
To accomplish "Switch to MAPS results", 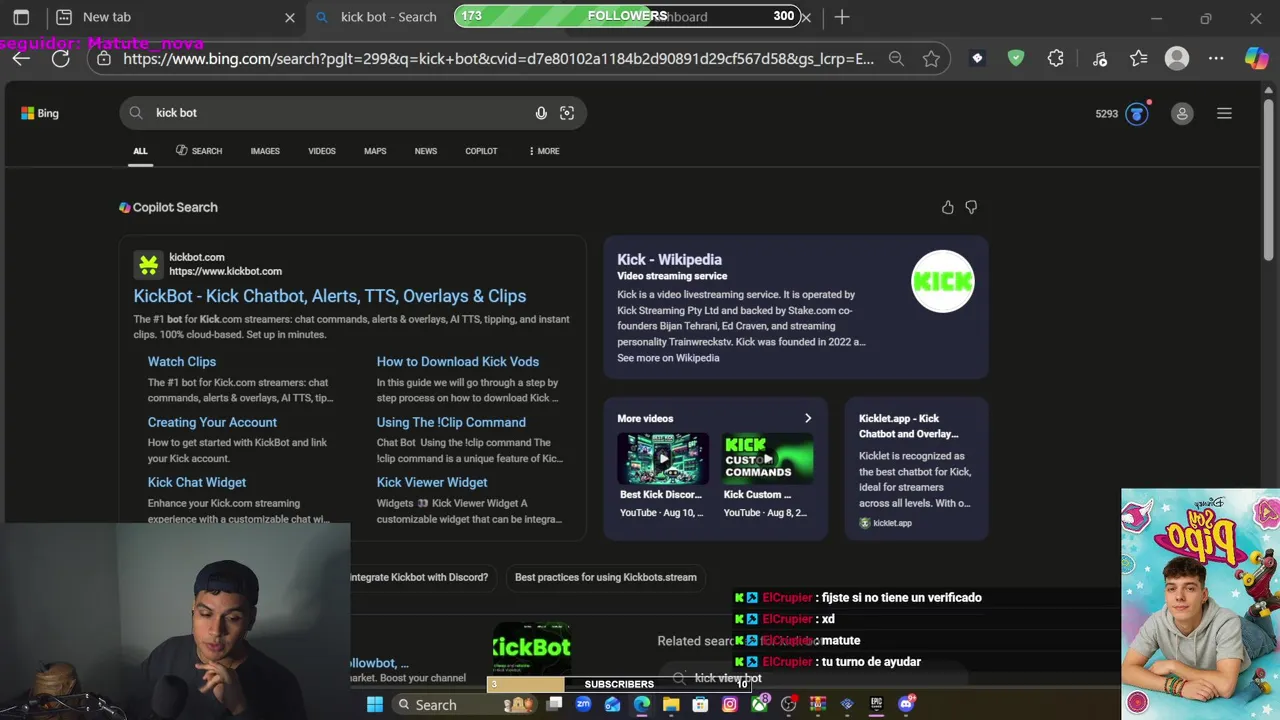I will (x=375, y=151).
